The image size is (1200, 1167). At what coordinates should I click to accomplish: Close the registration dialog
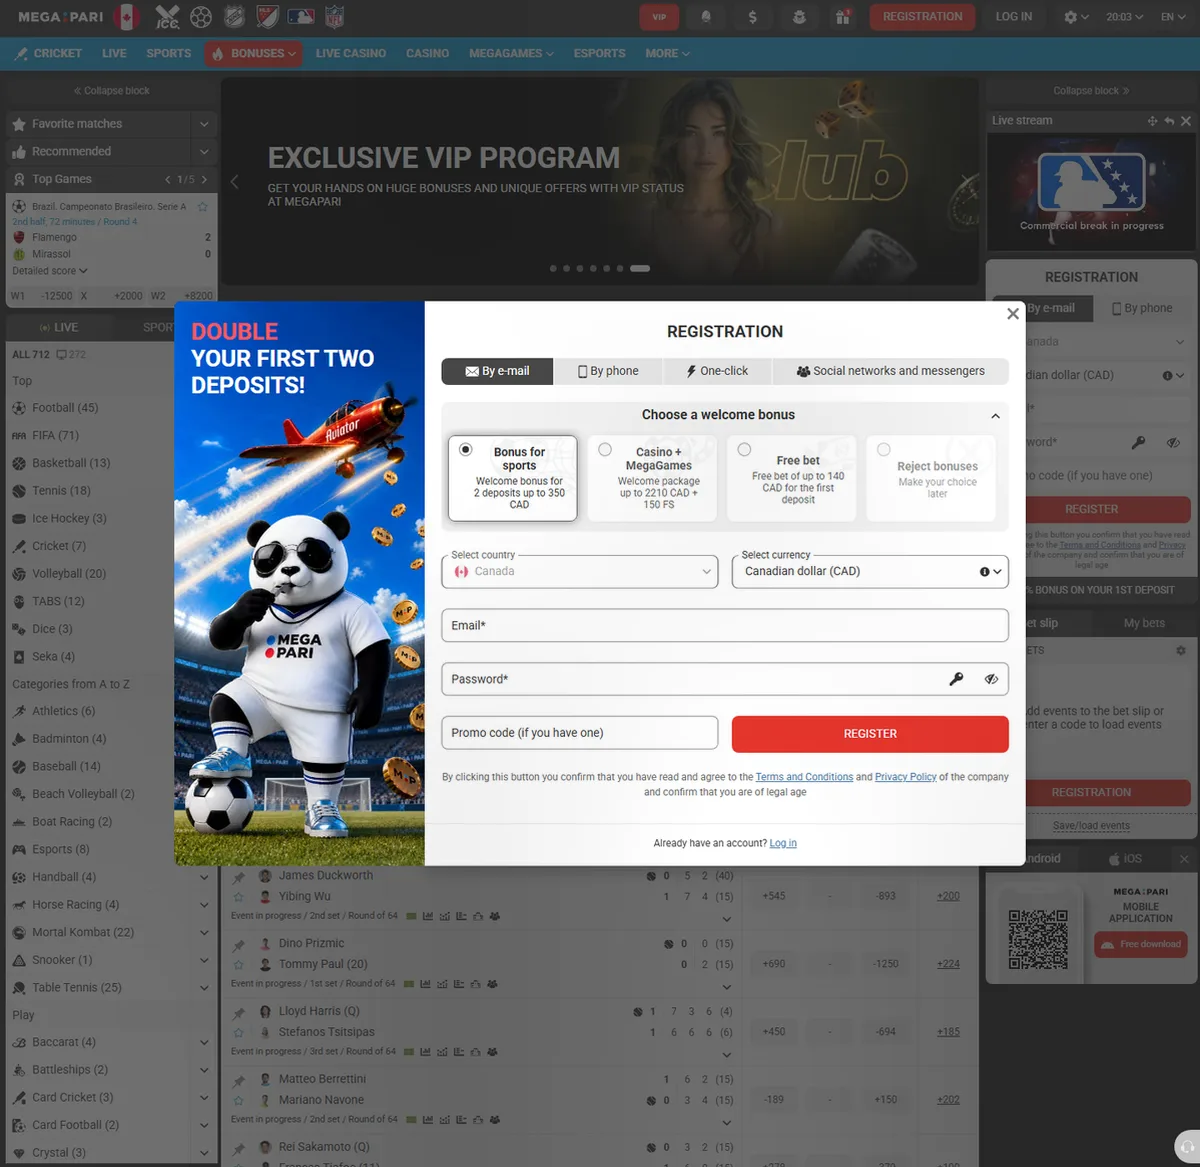[1013, 314]
